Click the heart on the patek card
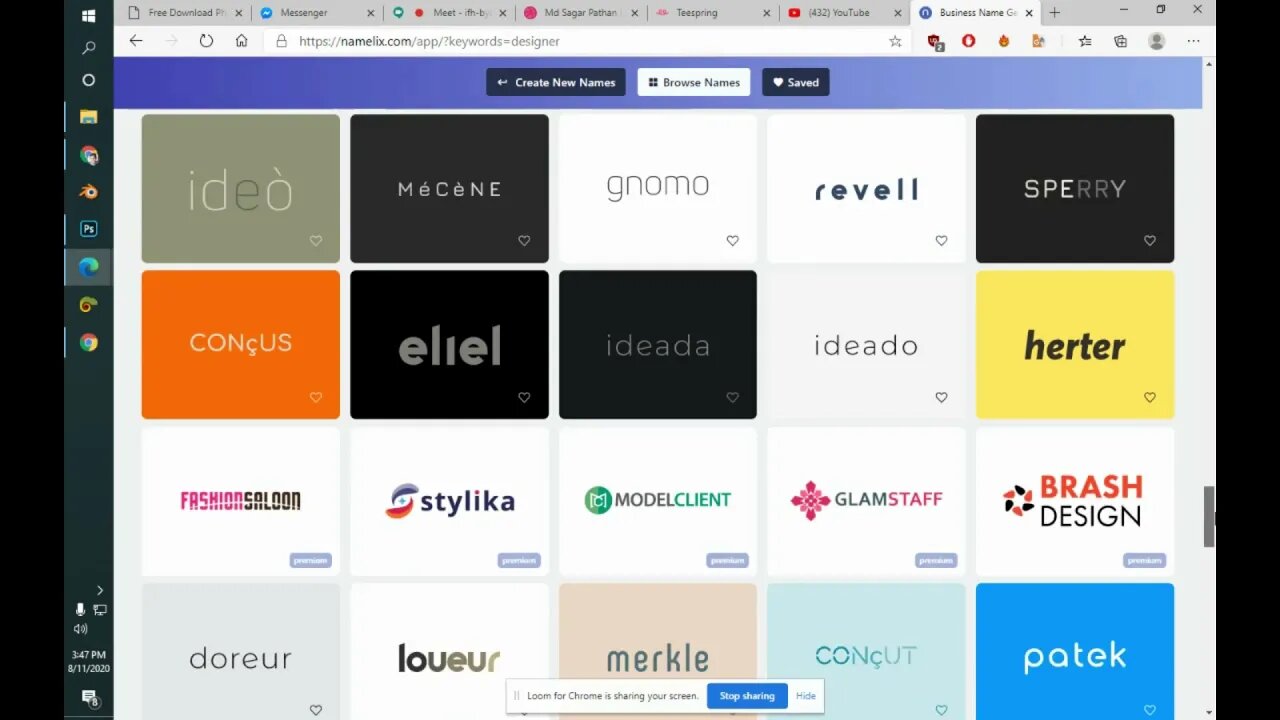This screenshot has height=720, width=1280. [1150, 710]
